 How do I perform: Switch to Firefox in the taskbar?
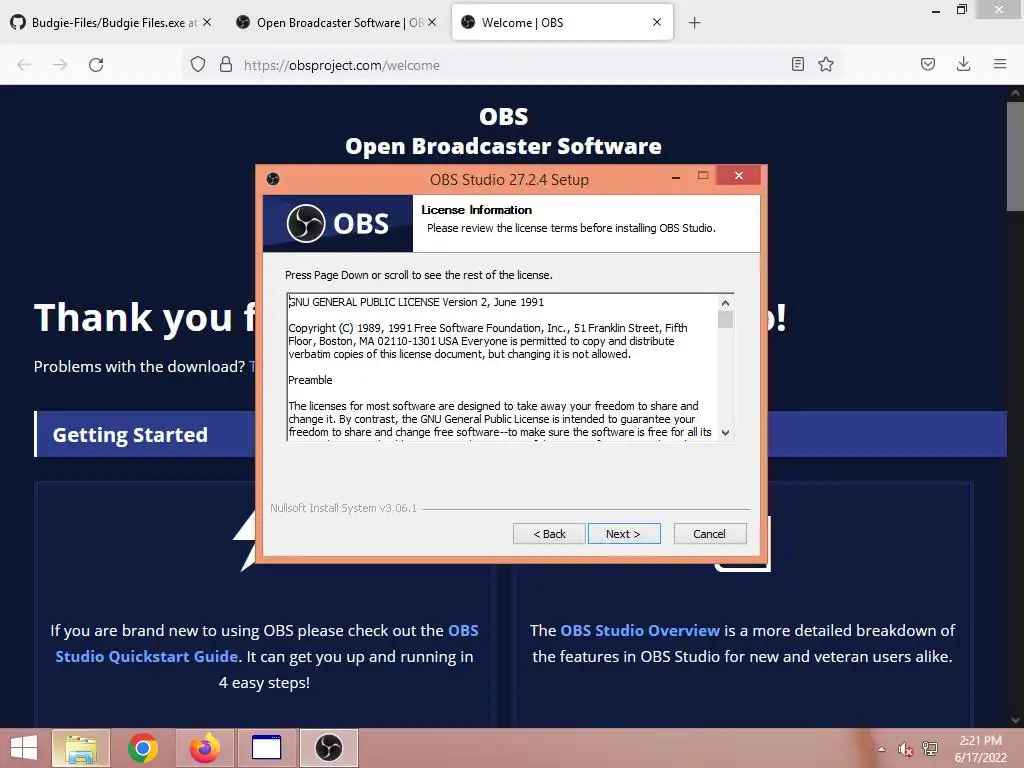pos(204,748)
